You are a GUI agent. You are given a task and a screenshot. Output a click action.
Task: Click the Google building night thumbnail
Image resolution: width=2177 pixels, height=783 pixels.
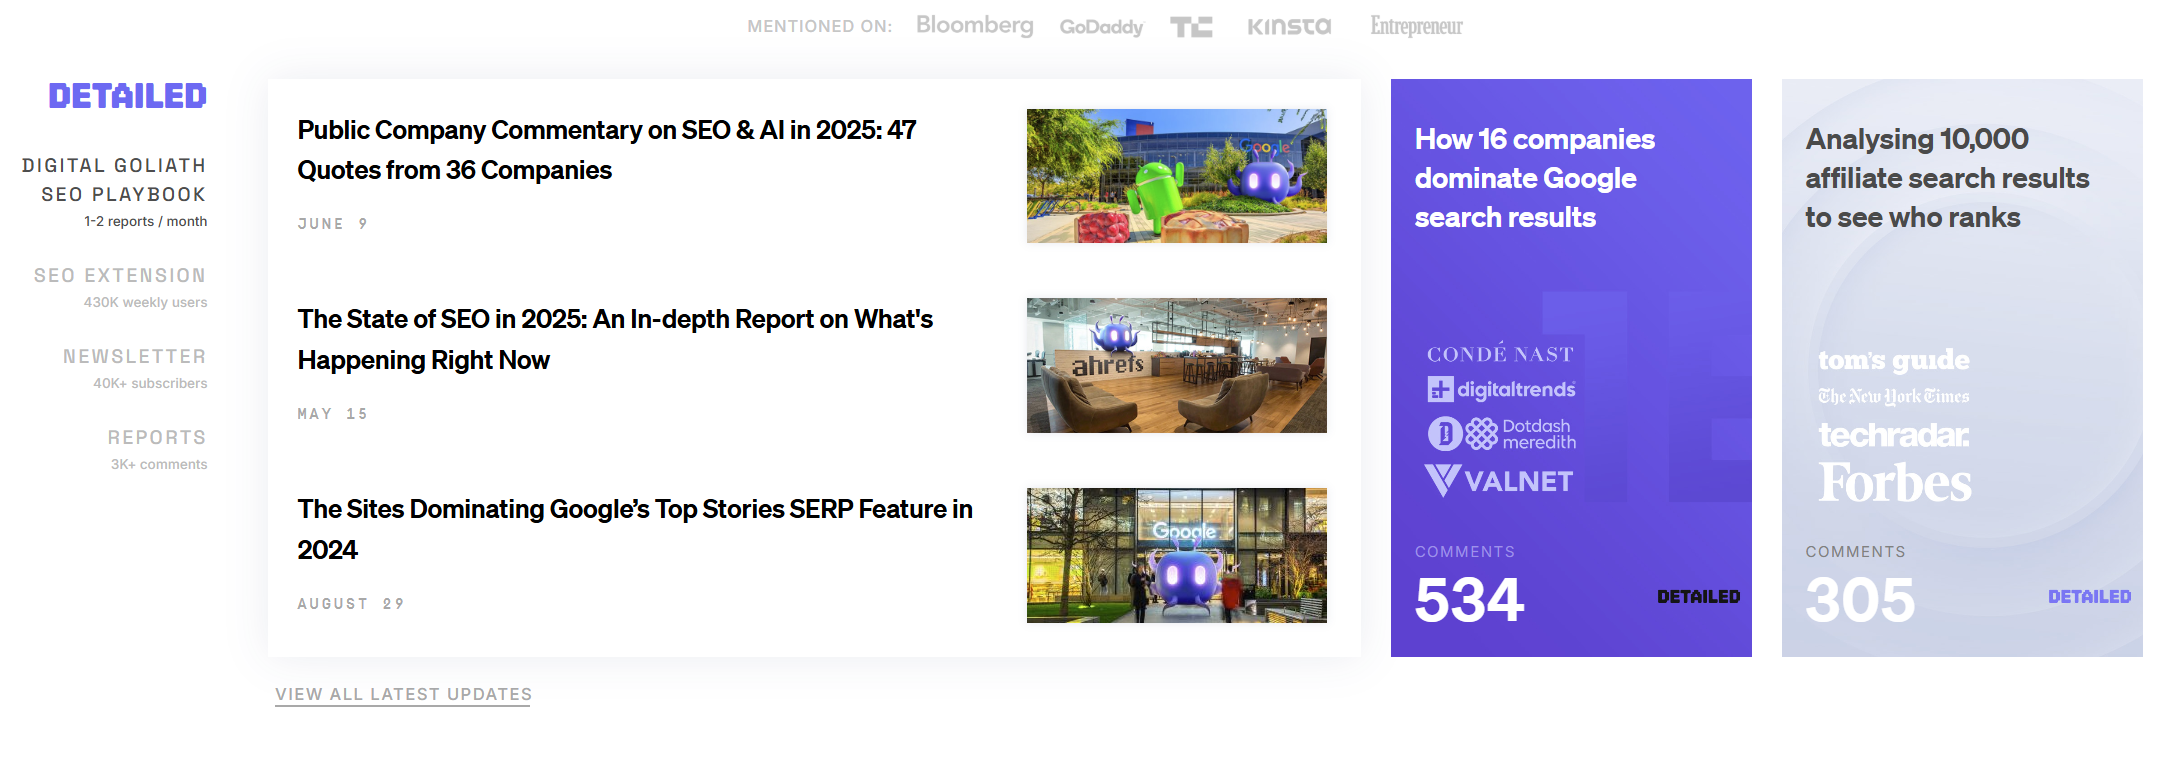(x=1177, y=555)
